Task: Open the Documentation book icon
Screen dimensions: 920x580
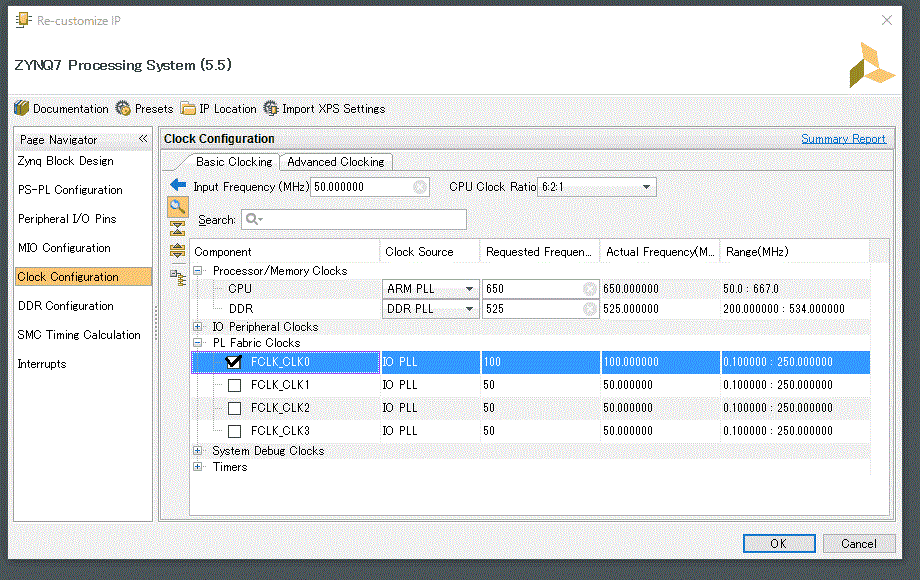Action: pyautogui.click(x=22, y=108)
